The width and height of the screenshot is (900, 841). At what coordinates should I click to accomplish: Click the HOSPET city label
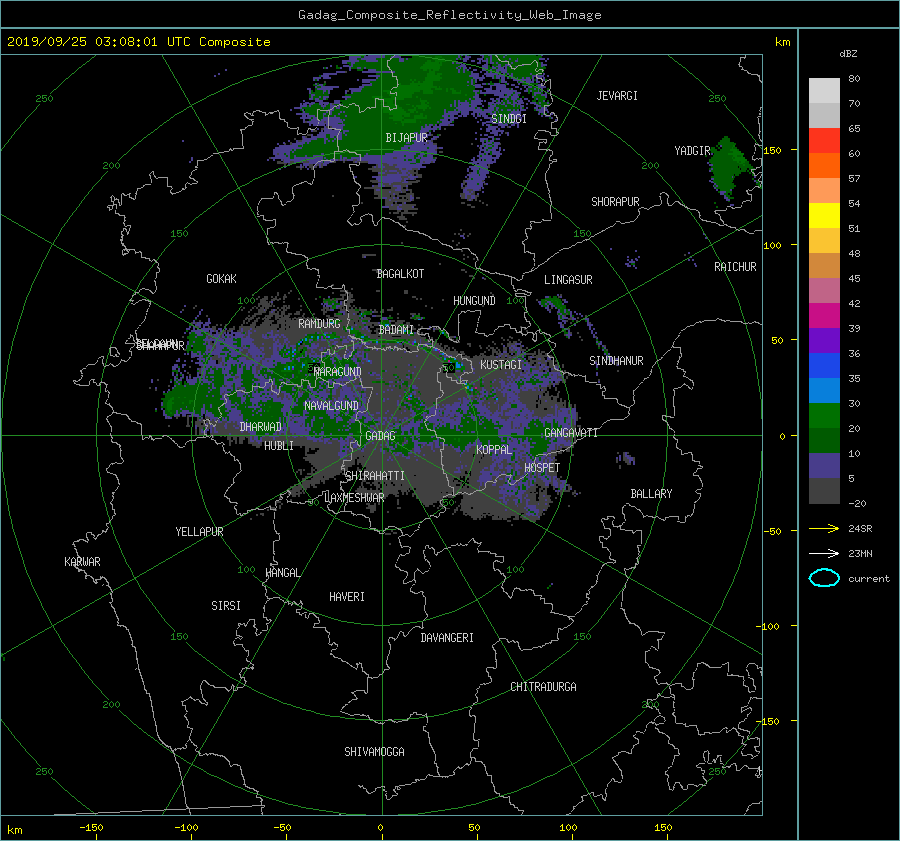[542, 468]
